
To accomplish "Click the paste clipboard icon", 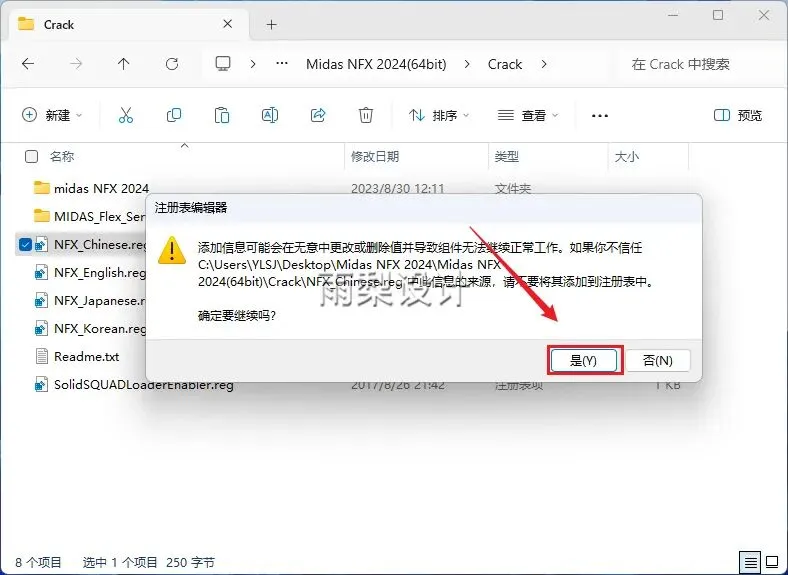I will [222, 115].
